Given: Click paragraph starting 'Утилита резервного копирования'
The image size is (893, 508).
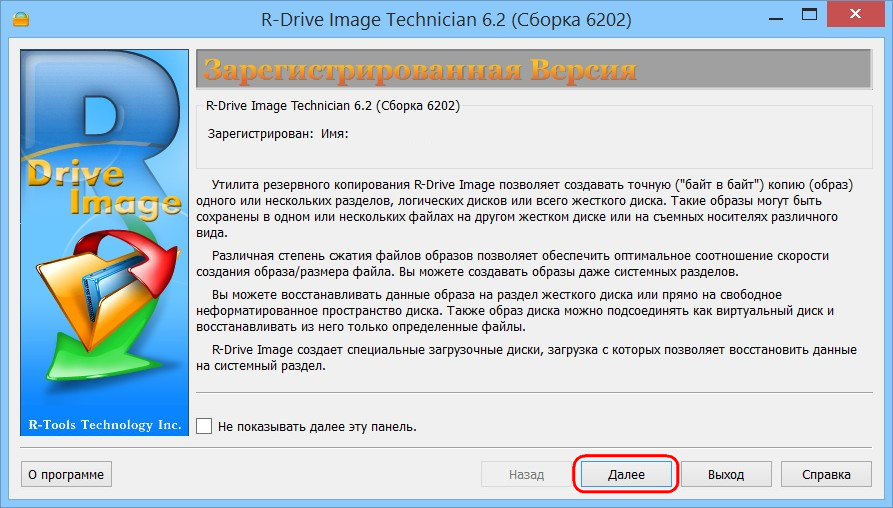Looking at the screenshot, I should point(525,208).
